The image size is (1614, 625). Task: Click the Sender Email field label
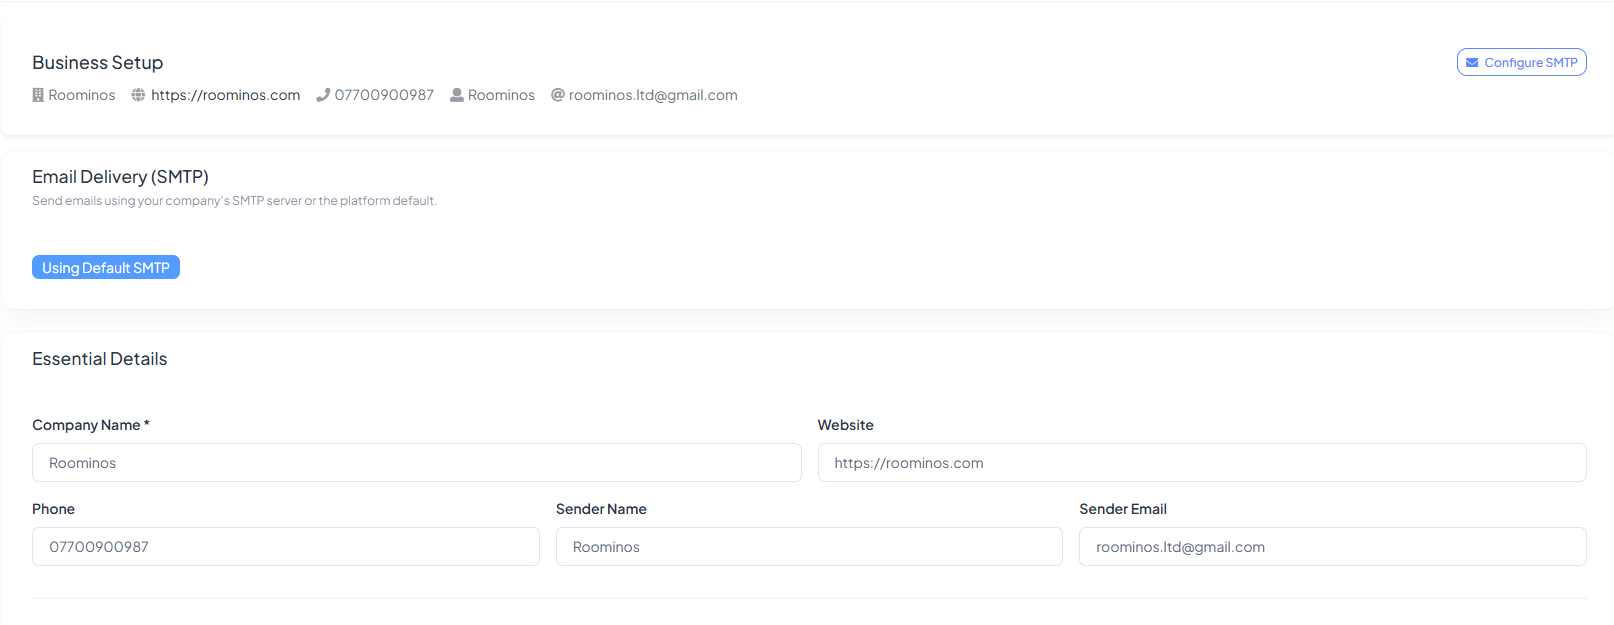click(1122, 509)
